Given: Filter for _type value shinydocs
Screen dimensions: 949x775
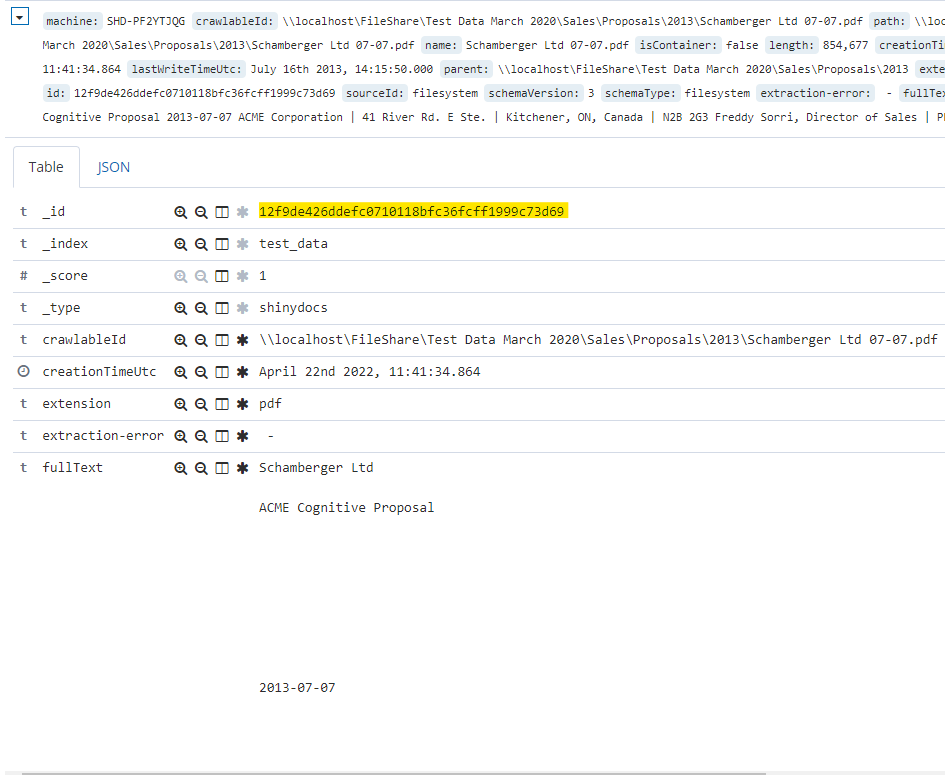Looking at the screenshot, I should (x=181, y=308).
